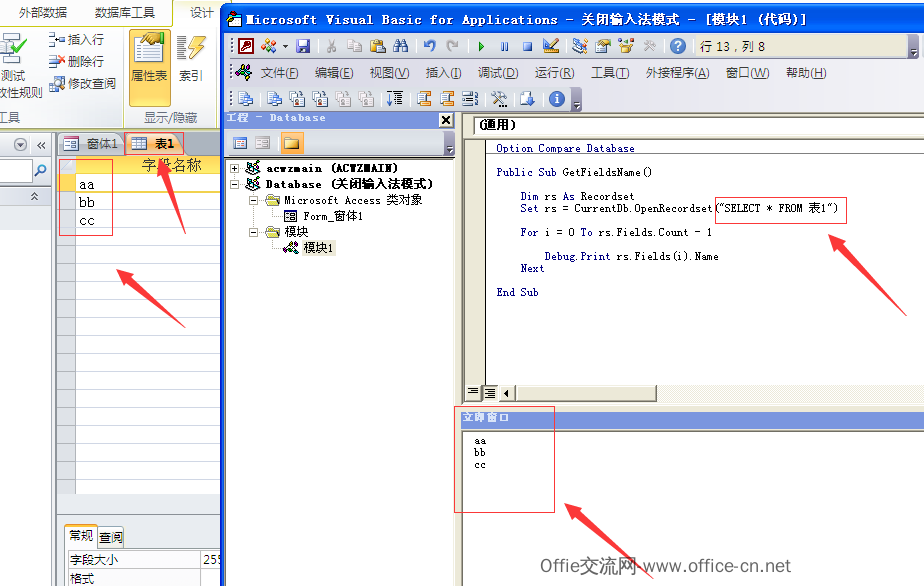The image size is (924, 586).
Task: Click the Paste clipboard icon
Action: point(377,46)
